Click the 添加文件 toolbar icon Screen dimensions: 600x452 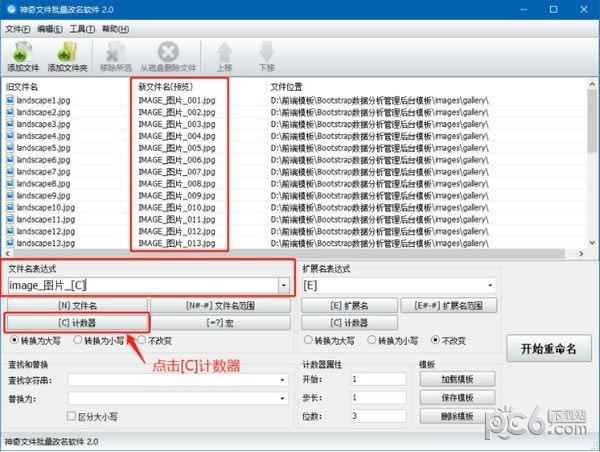click(23, 52)
